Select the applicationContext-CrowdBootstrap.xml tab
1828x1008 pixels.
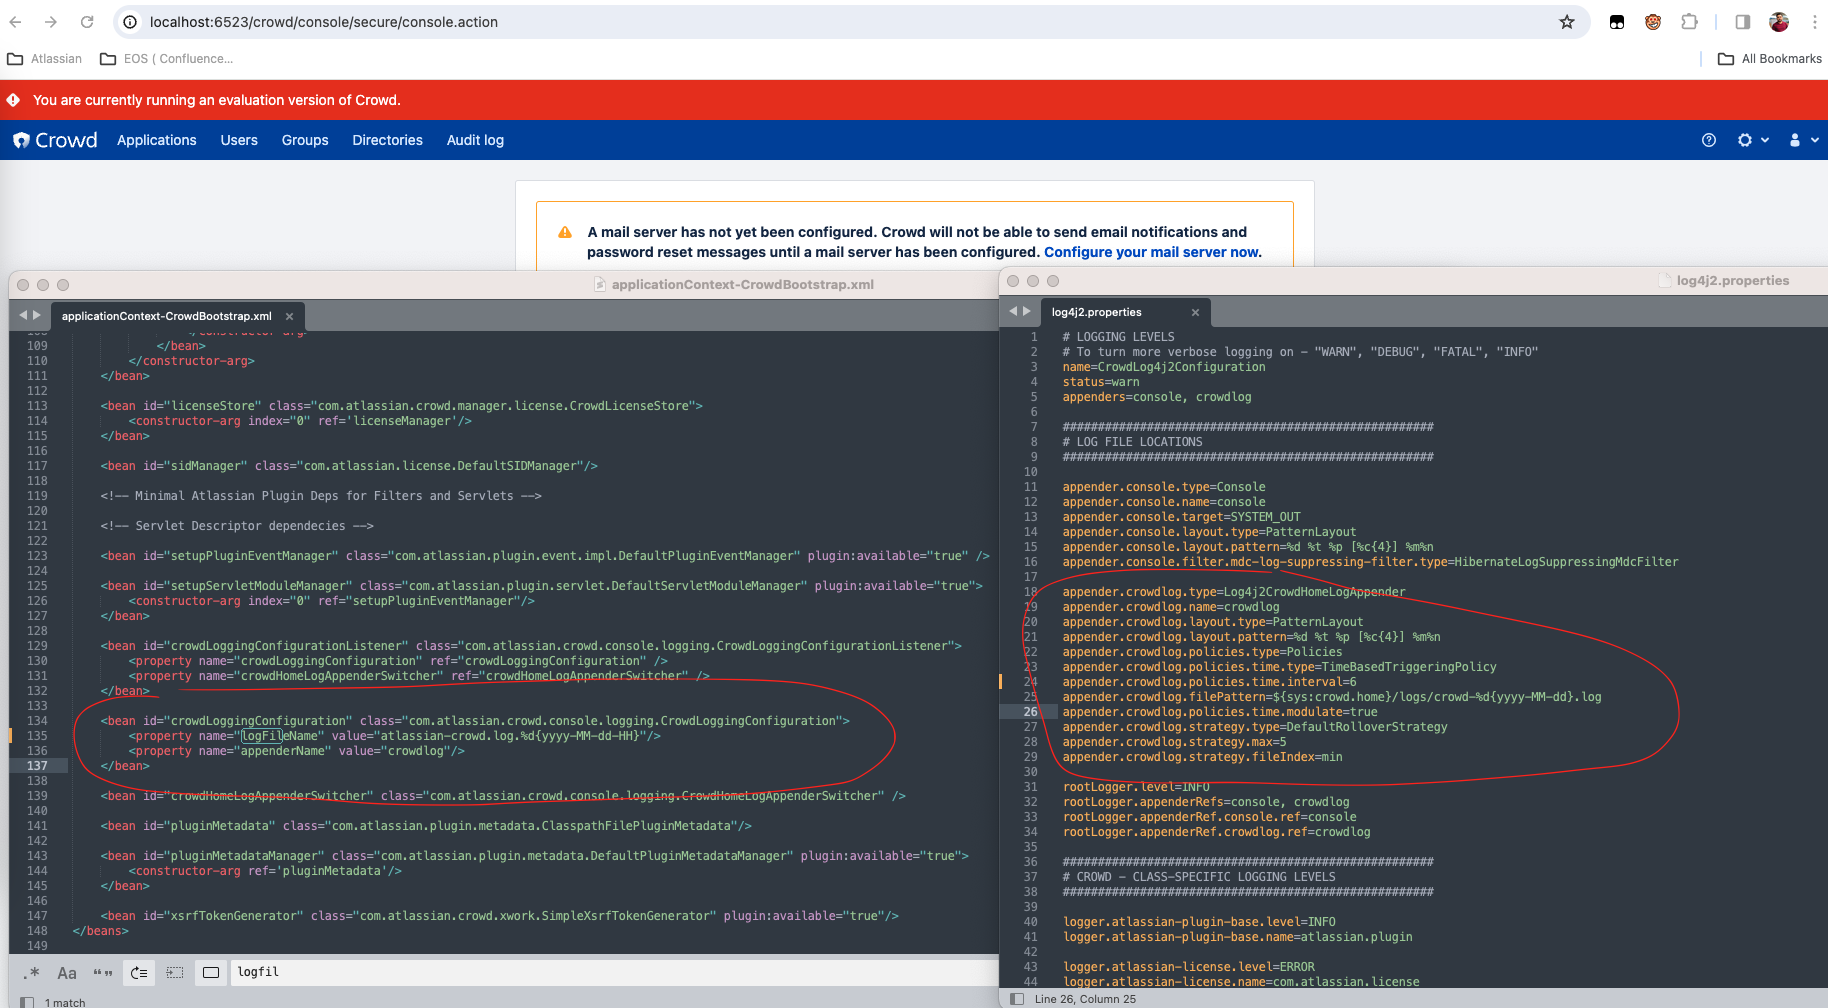point(167,316)
